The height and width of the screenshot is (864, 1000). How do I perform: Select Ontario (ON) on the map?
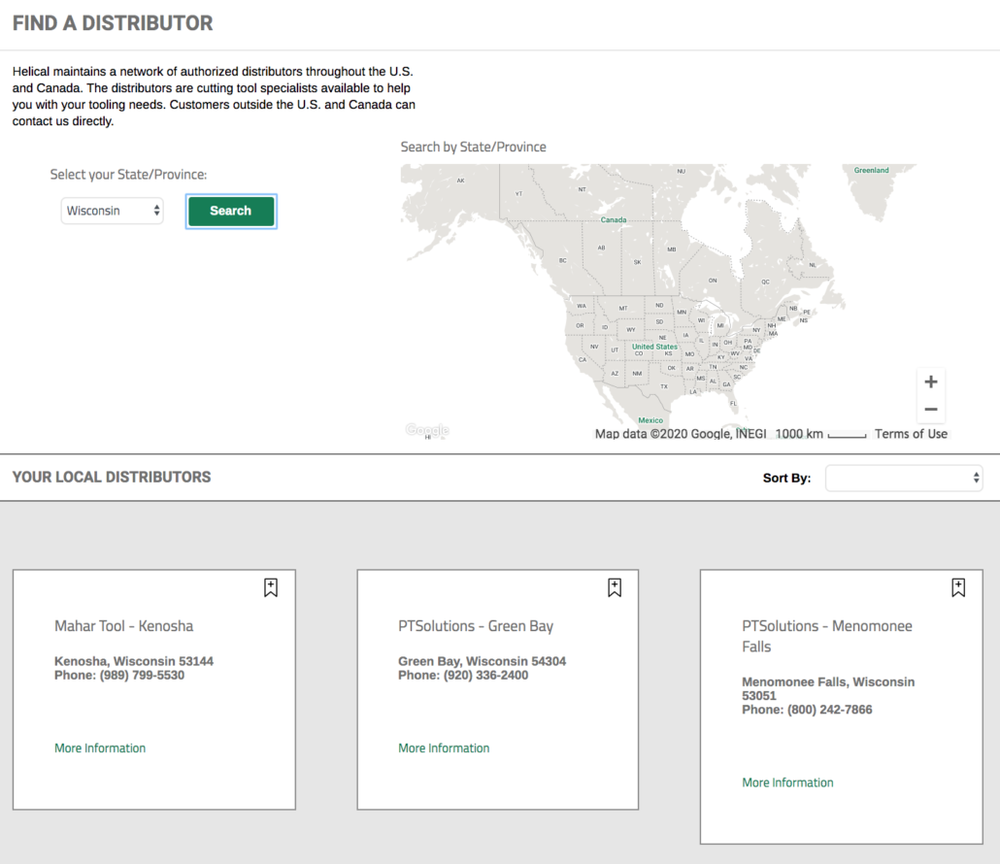coord(712,281)
